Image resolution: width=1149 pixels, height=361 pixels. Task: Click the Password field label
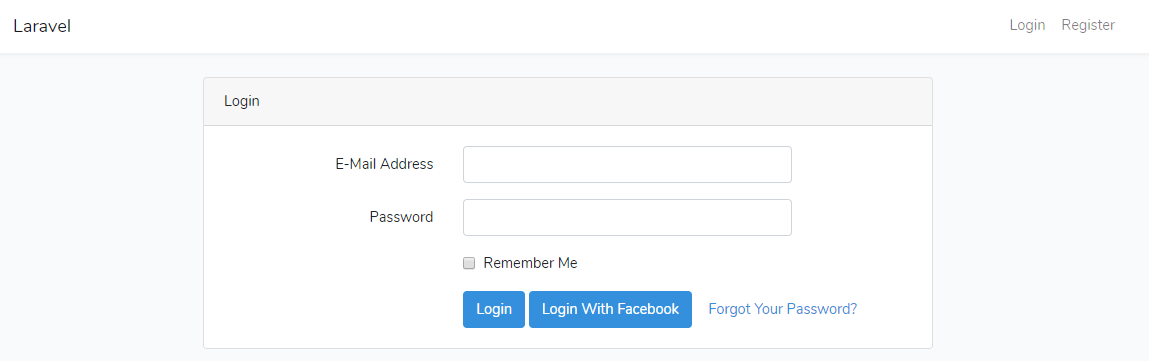(x=401, y=217)
